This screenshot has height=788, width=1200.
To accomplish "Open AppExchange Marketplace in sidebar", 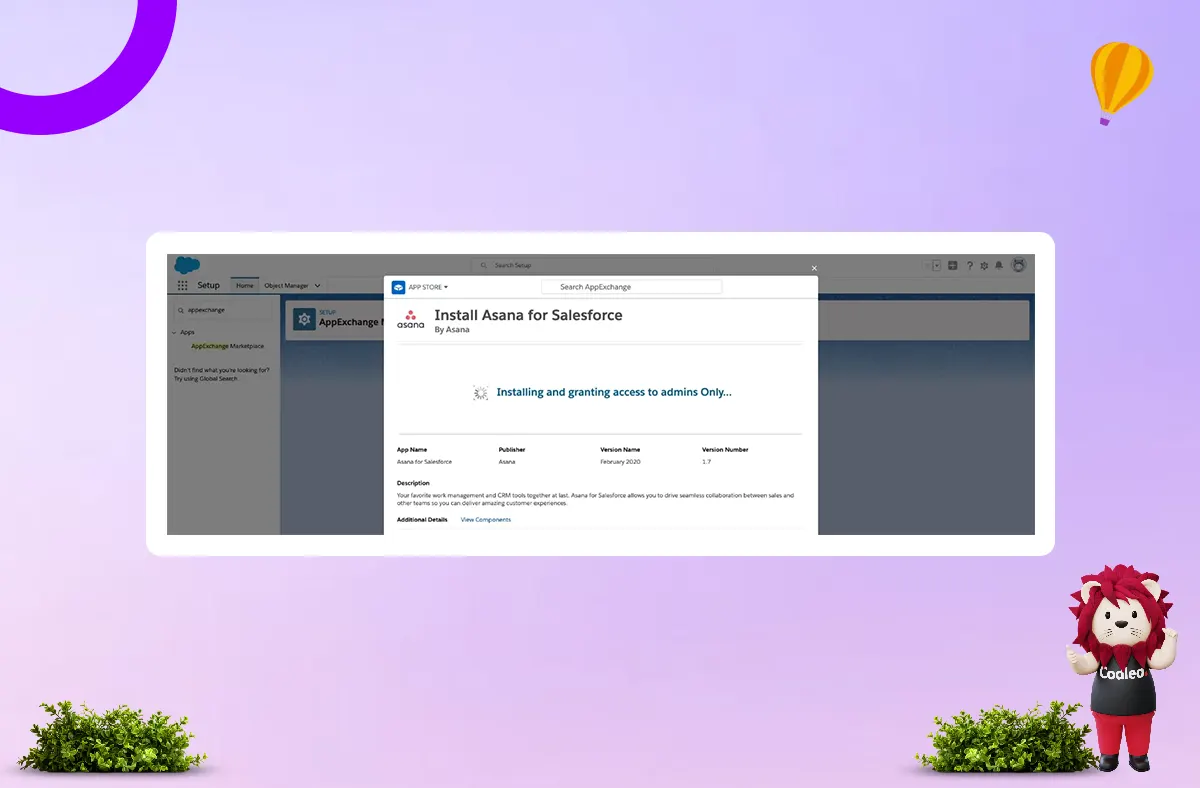I will coord(228,346).
